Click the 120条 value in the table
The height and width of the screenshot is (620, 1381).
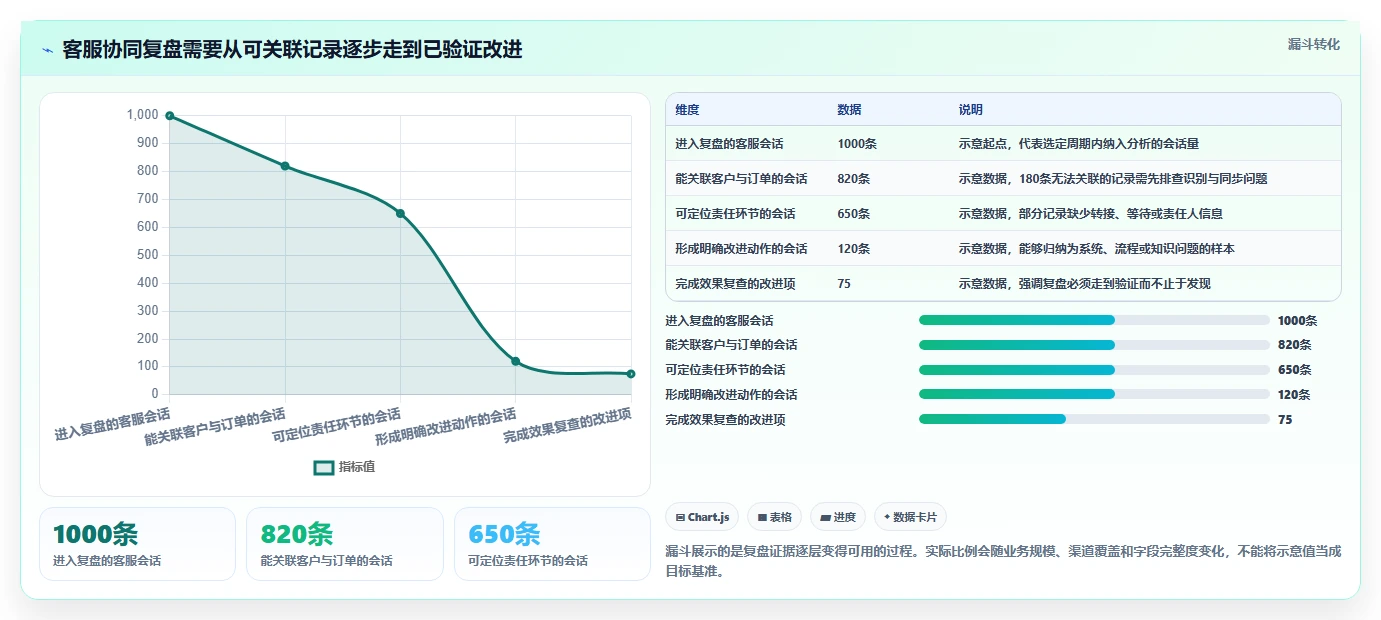pos(854,248)
